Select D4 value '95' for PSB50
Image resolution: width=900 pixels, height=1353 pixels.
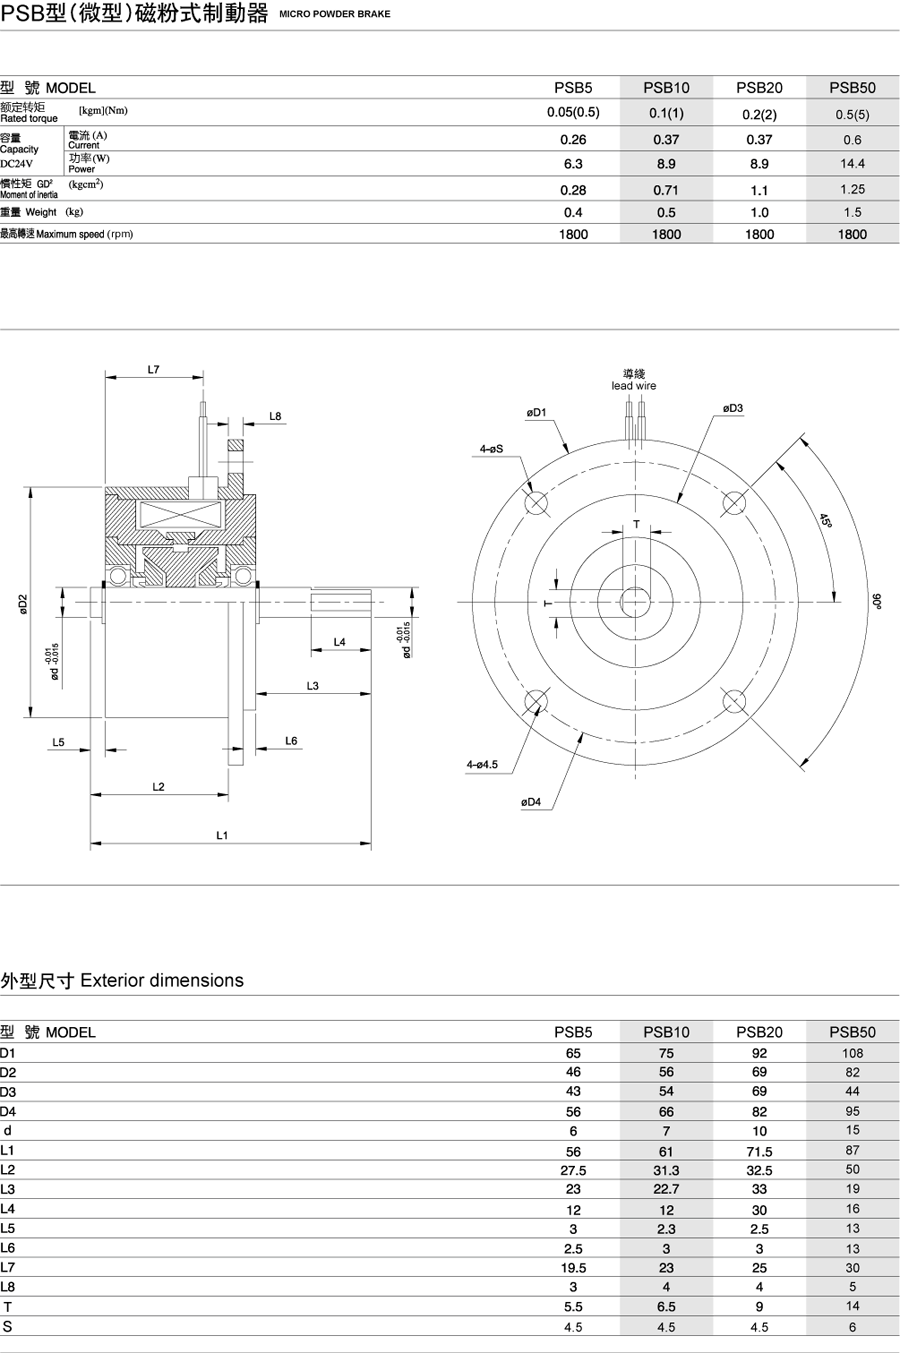[852, 1111]
